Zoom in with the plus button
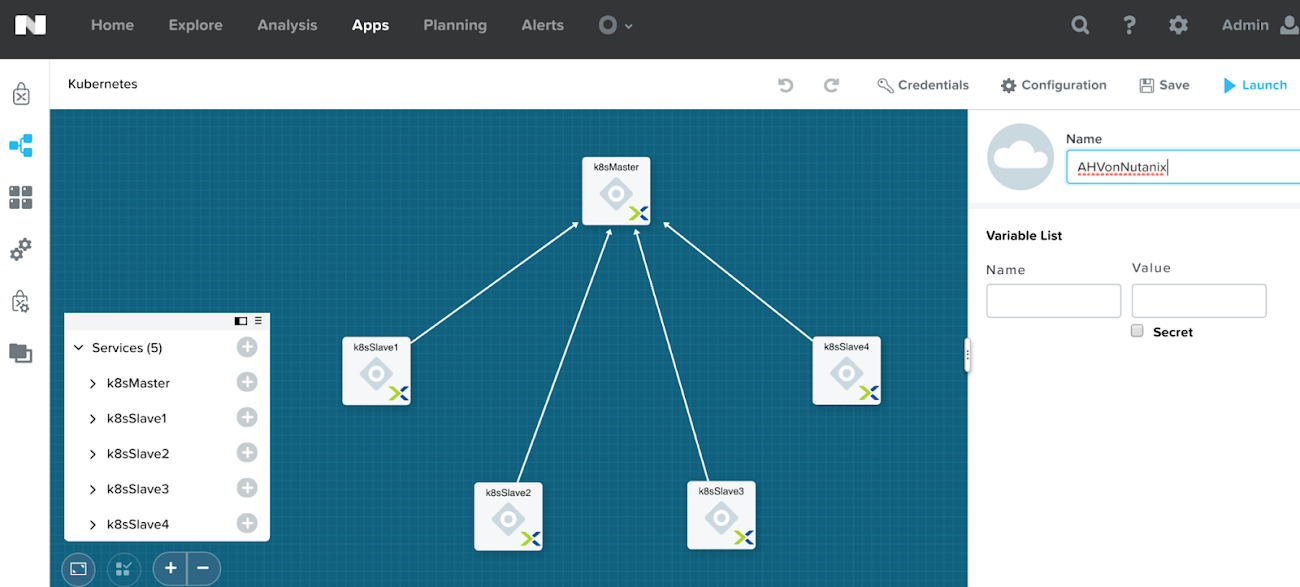The width and height of the screenshot is (1300, 587). [171, 569]
